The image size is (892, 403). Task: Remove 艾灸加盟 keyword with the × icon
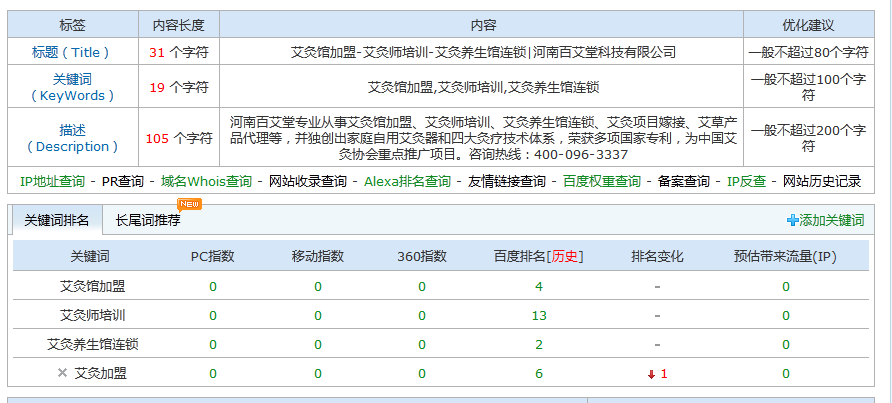point(62,373)
